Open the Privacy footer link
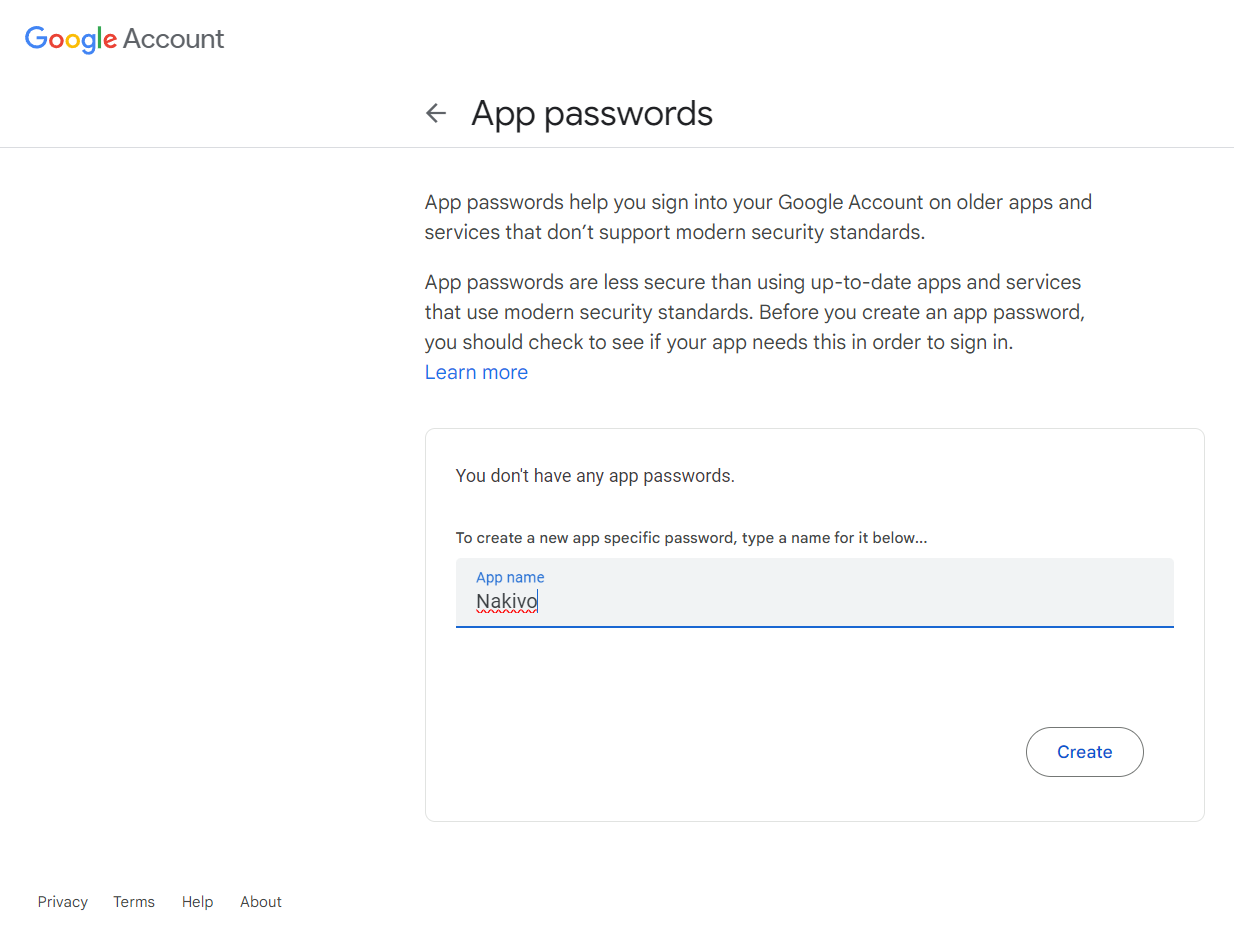Image resolution: width=1234 pixels, height=932 pixels. tap(63, 902)
